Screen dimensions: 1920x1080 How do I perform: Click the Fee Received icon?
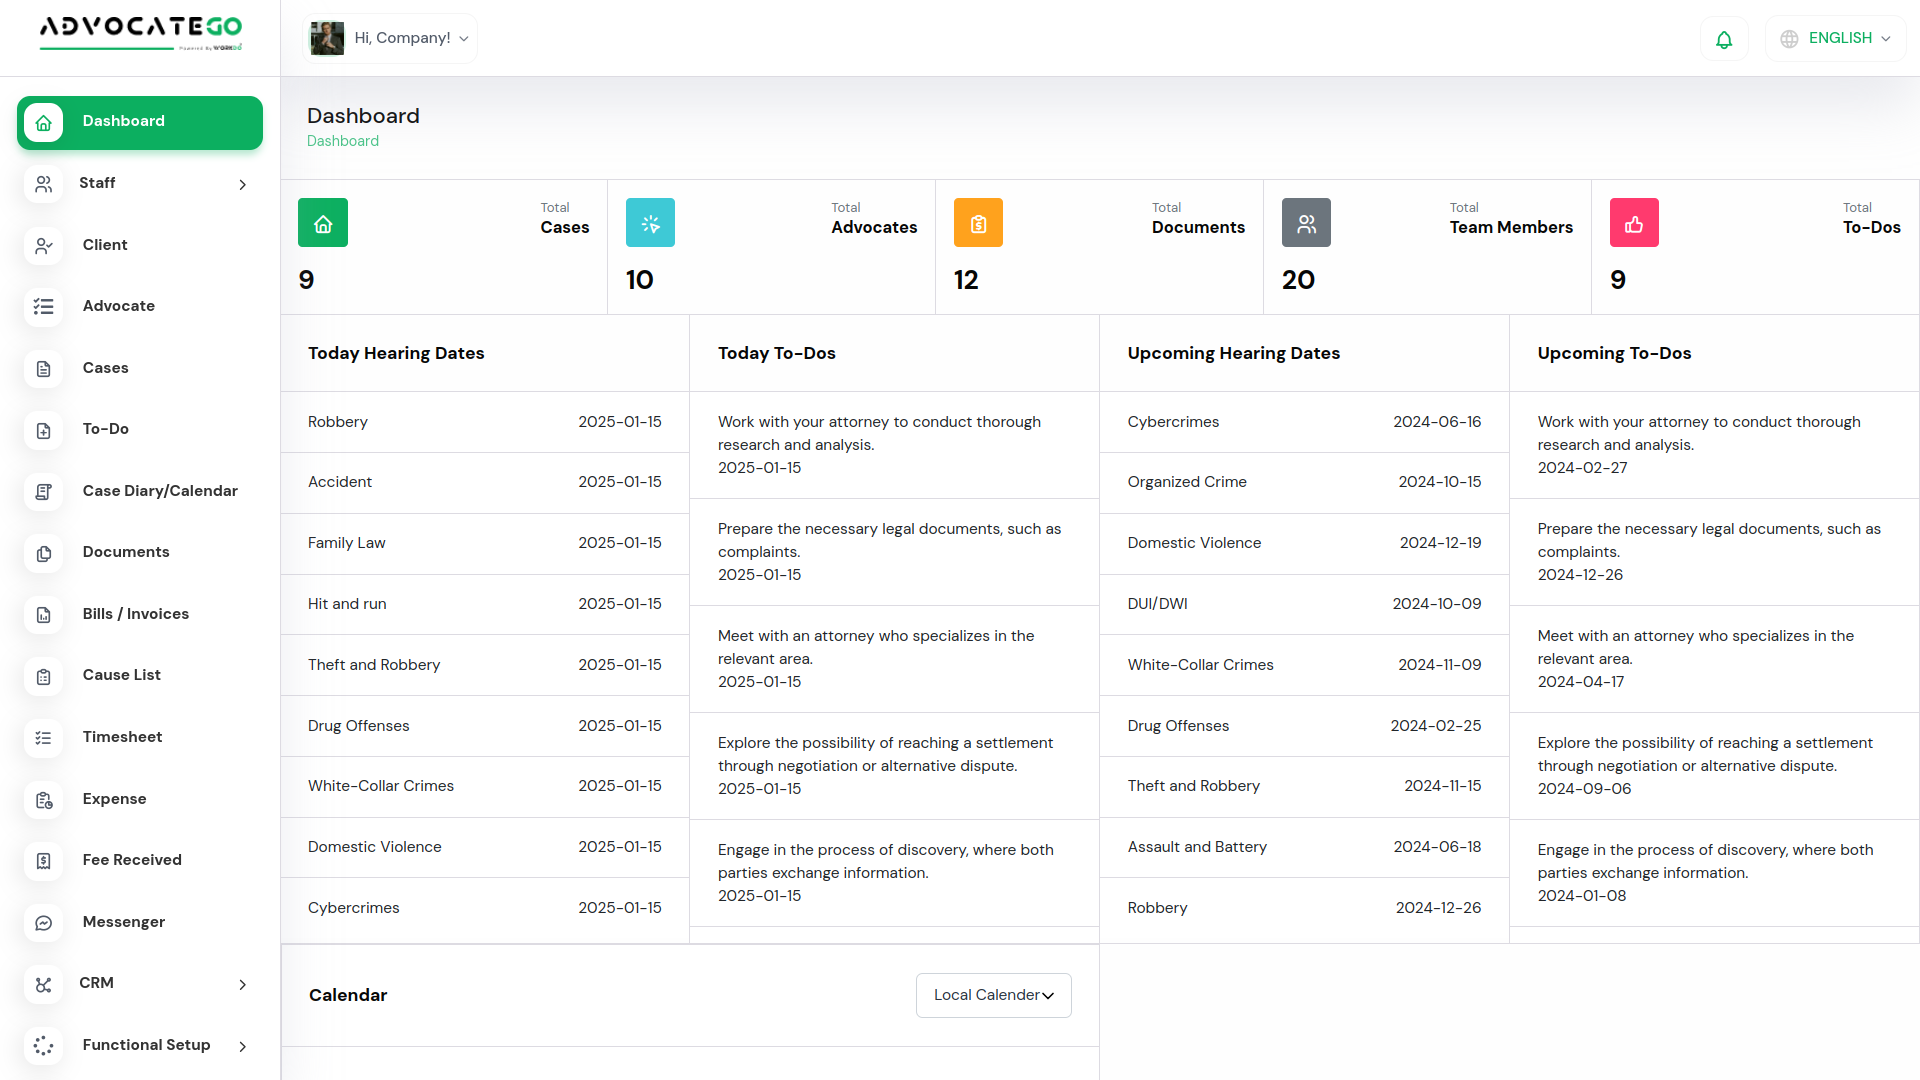[44, 861]
